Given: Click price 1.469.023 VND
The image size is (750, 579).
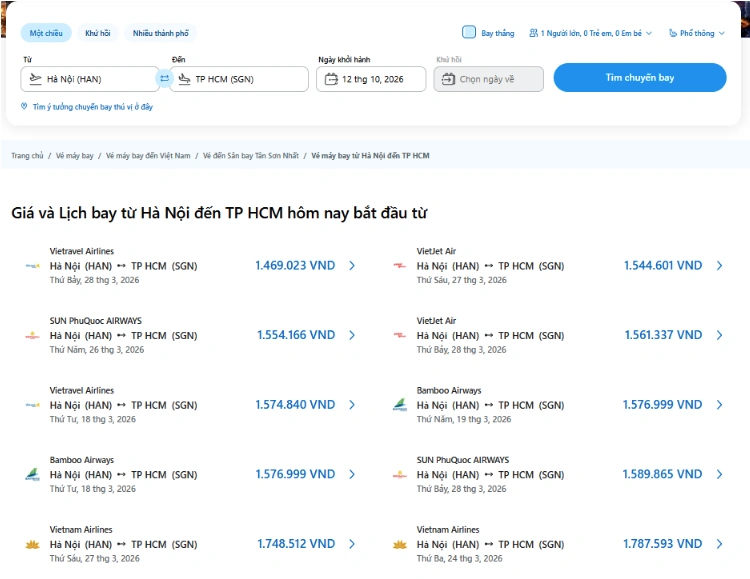Looking at the screenshot, I should [295, 266].
